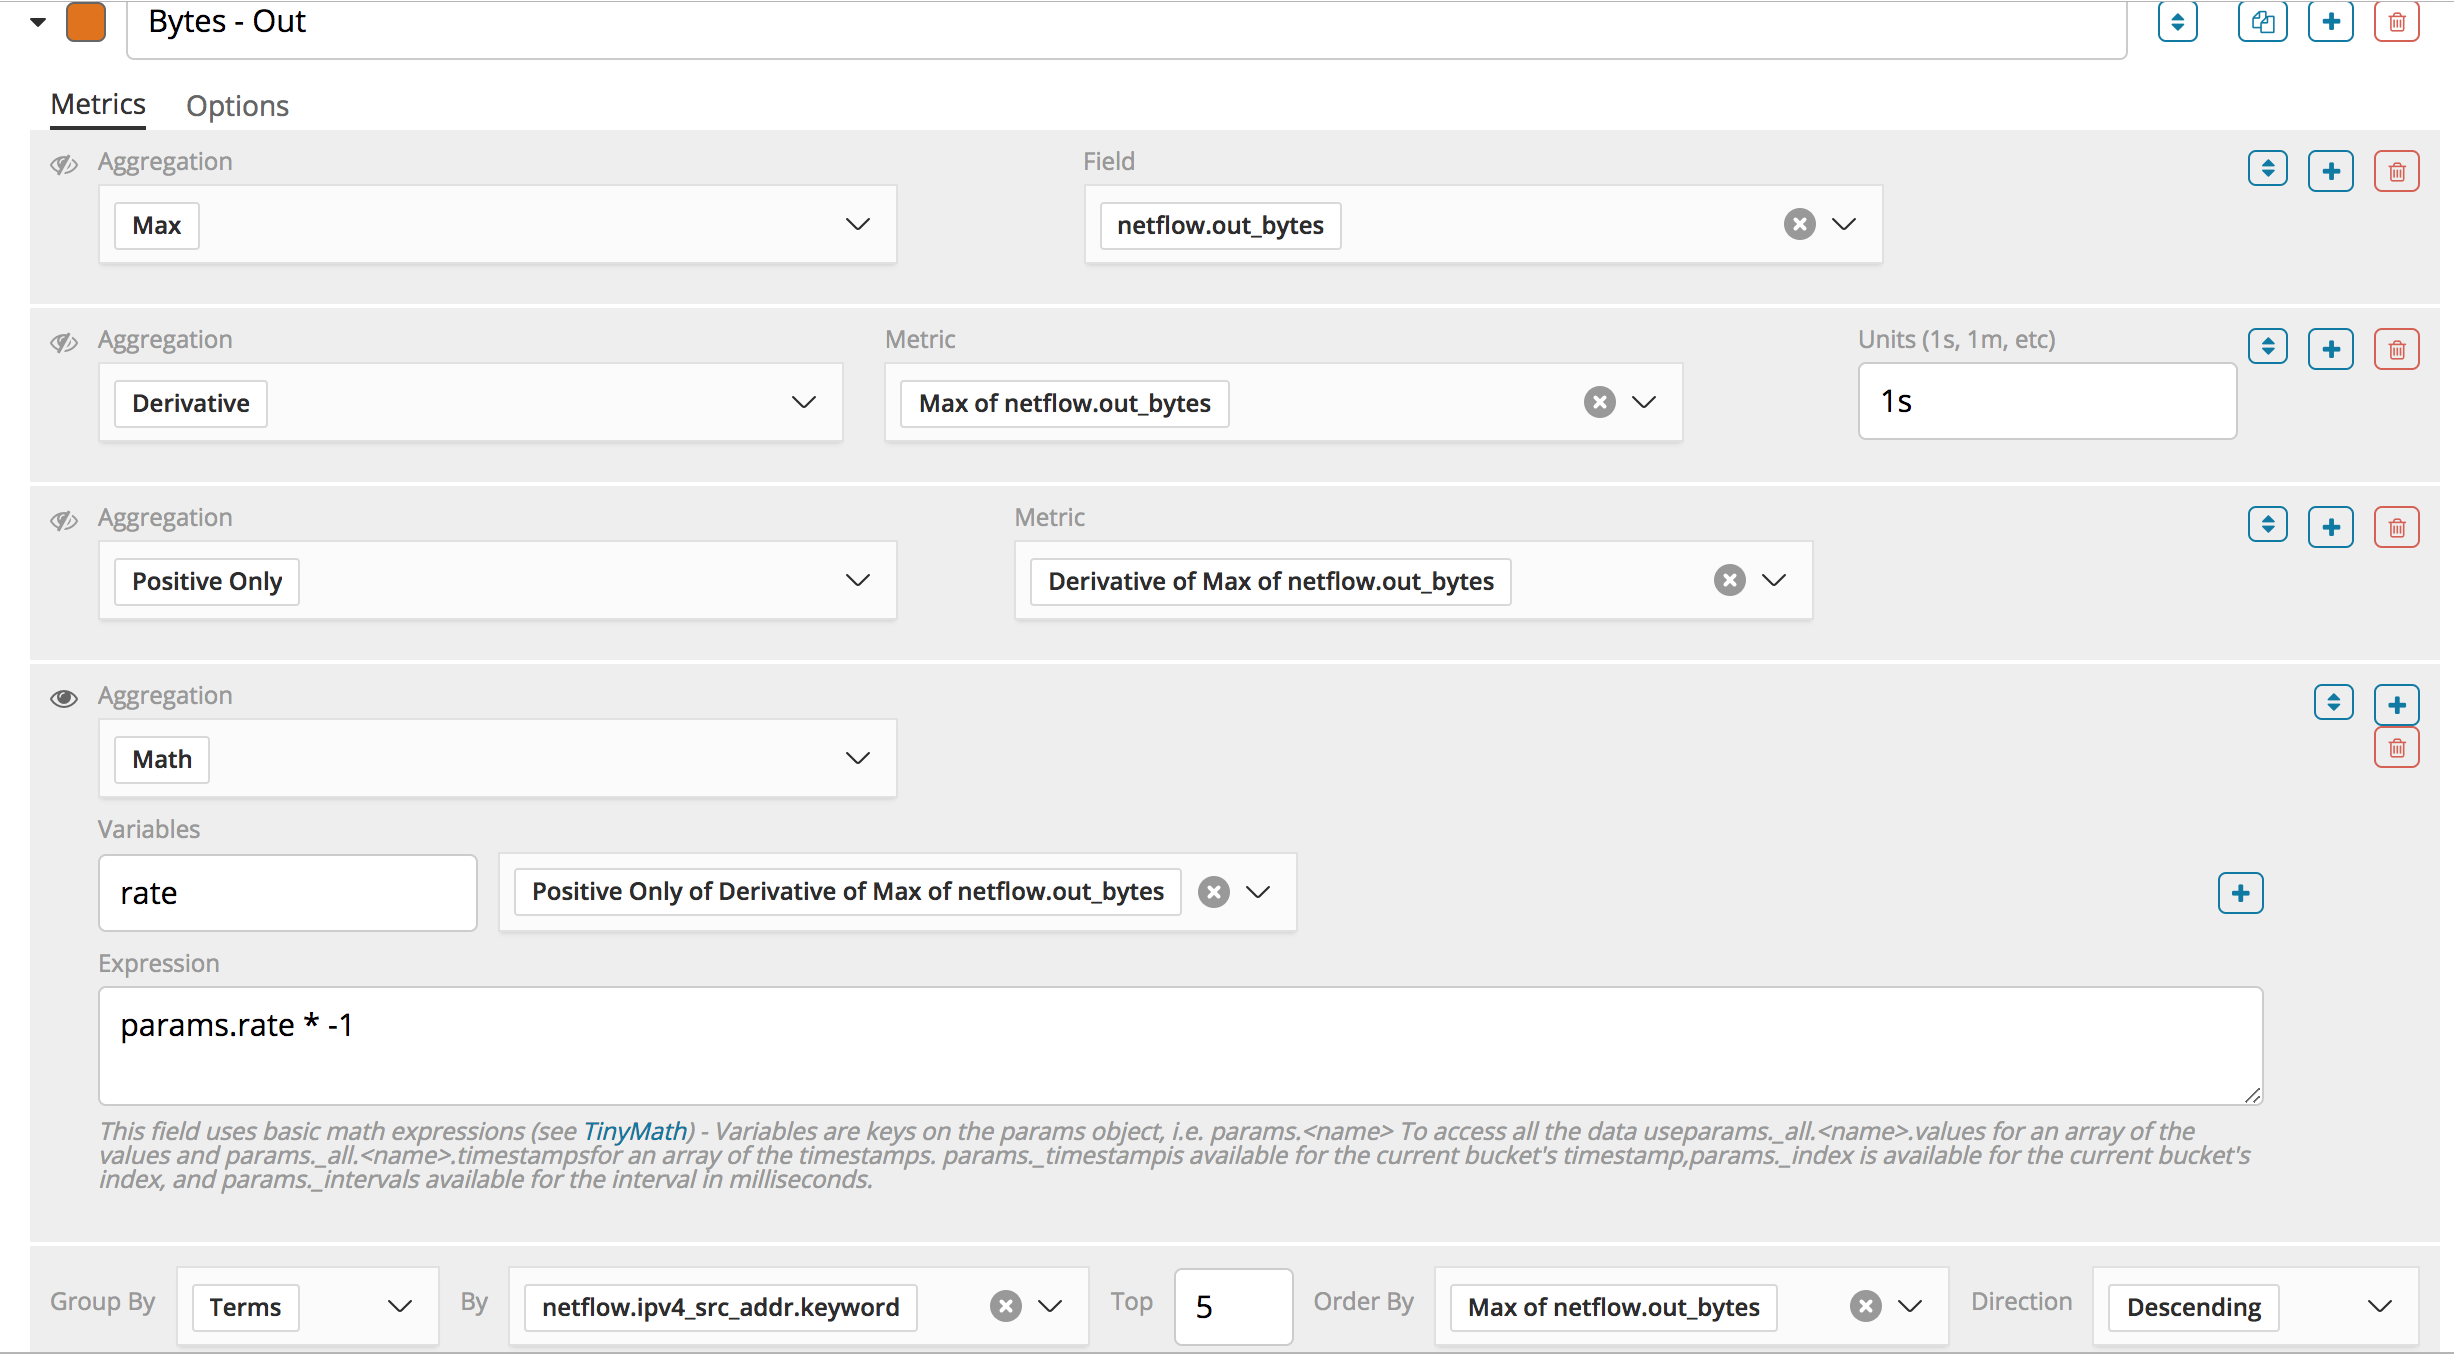Clear the netflow.out_bytes field selection
Screen dimensions: 2454x1356
1799,224
